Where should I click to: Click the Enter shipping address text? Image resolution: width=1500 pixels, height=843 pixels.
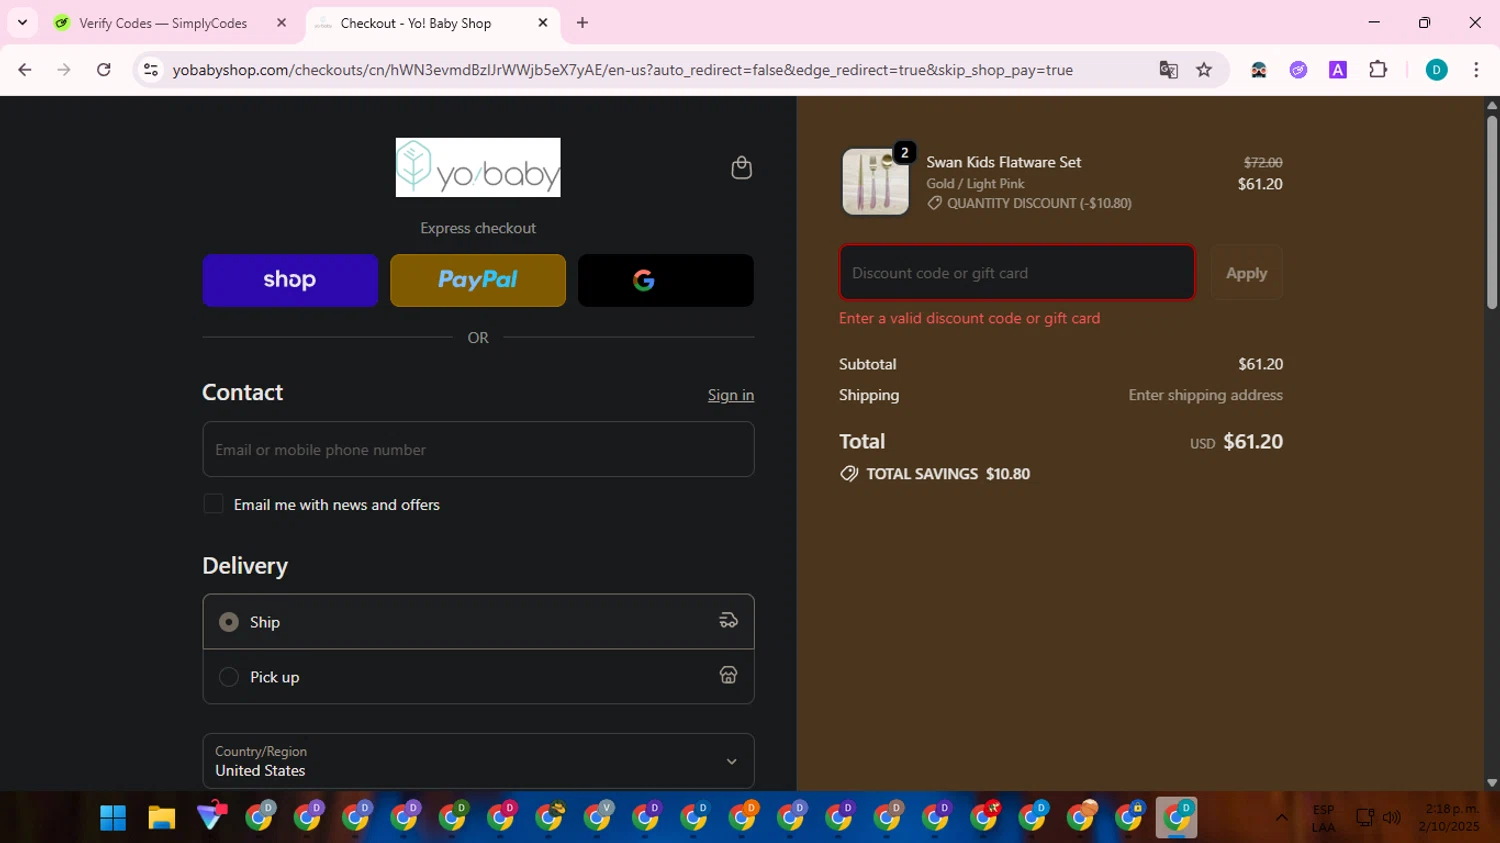[x=1205, y=395]
